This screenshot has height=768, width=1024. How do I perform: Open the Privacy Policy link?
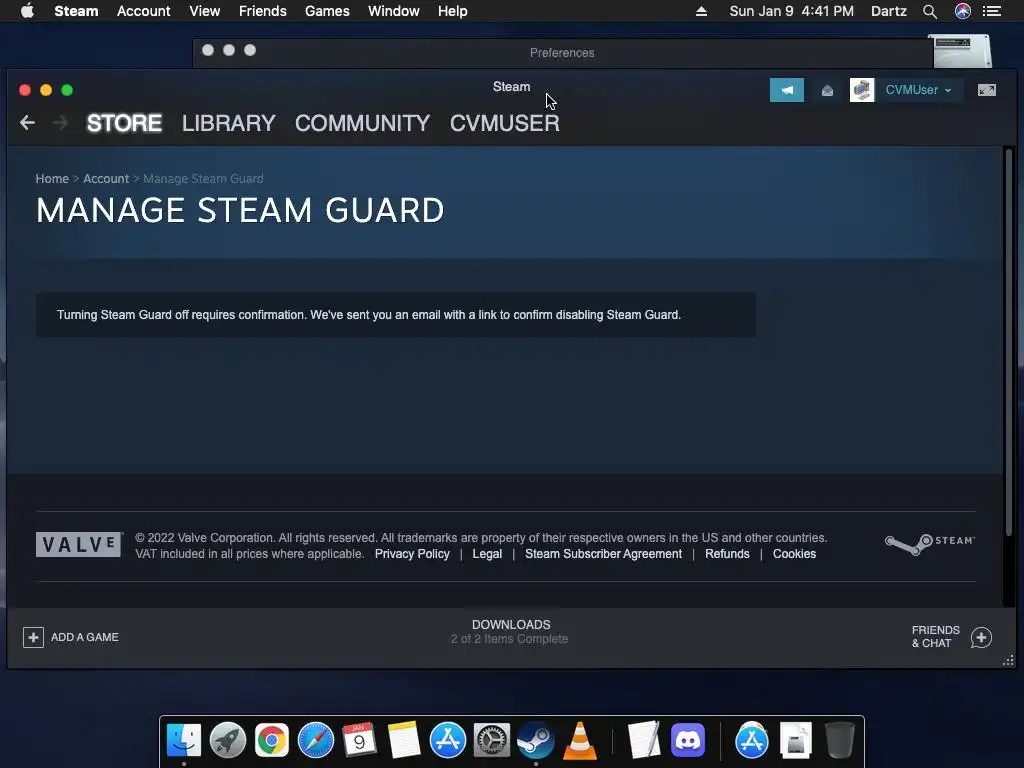pos(412,554)
